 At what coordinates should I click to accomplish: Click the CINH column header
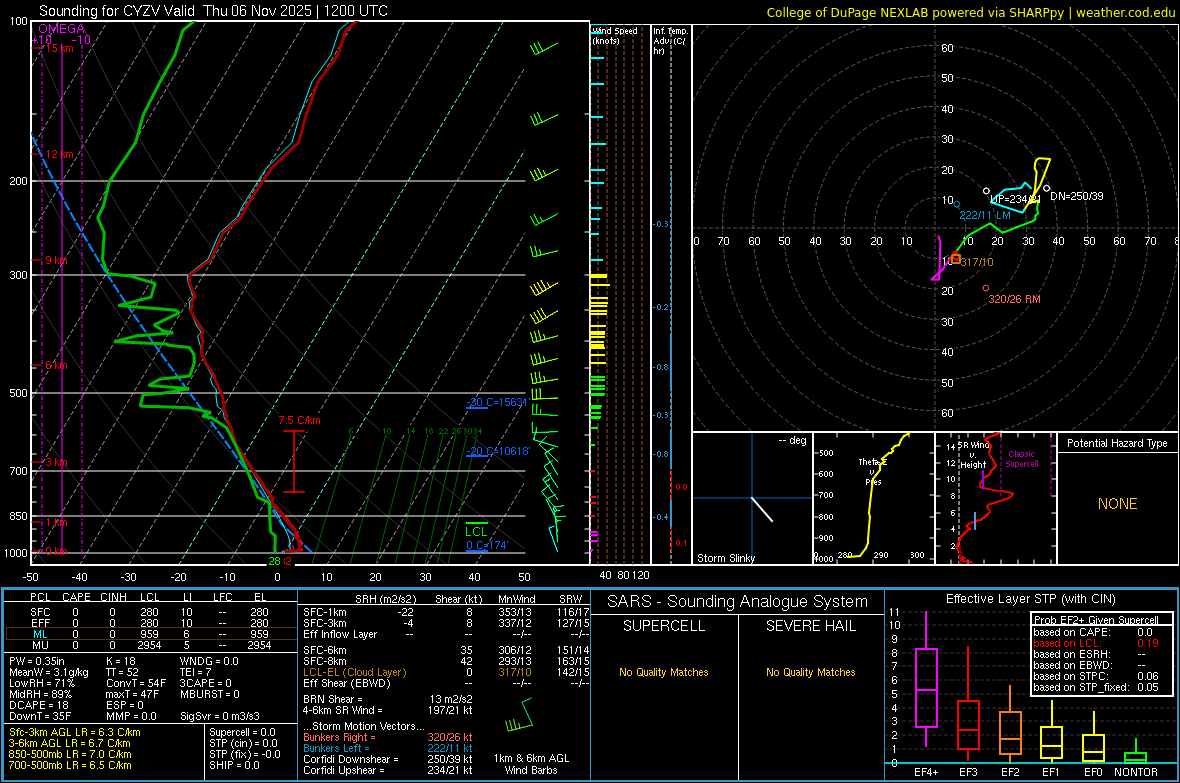(113, 597)
